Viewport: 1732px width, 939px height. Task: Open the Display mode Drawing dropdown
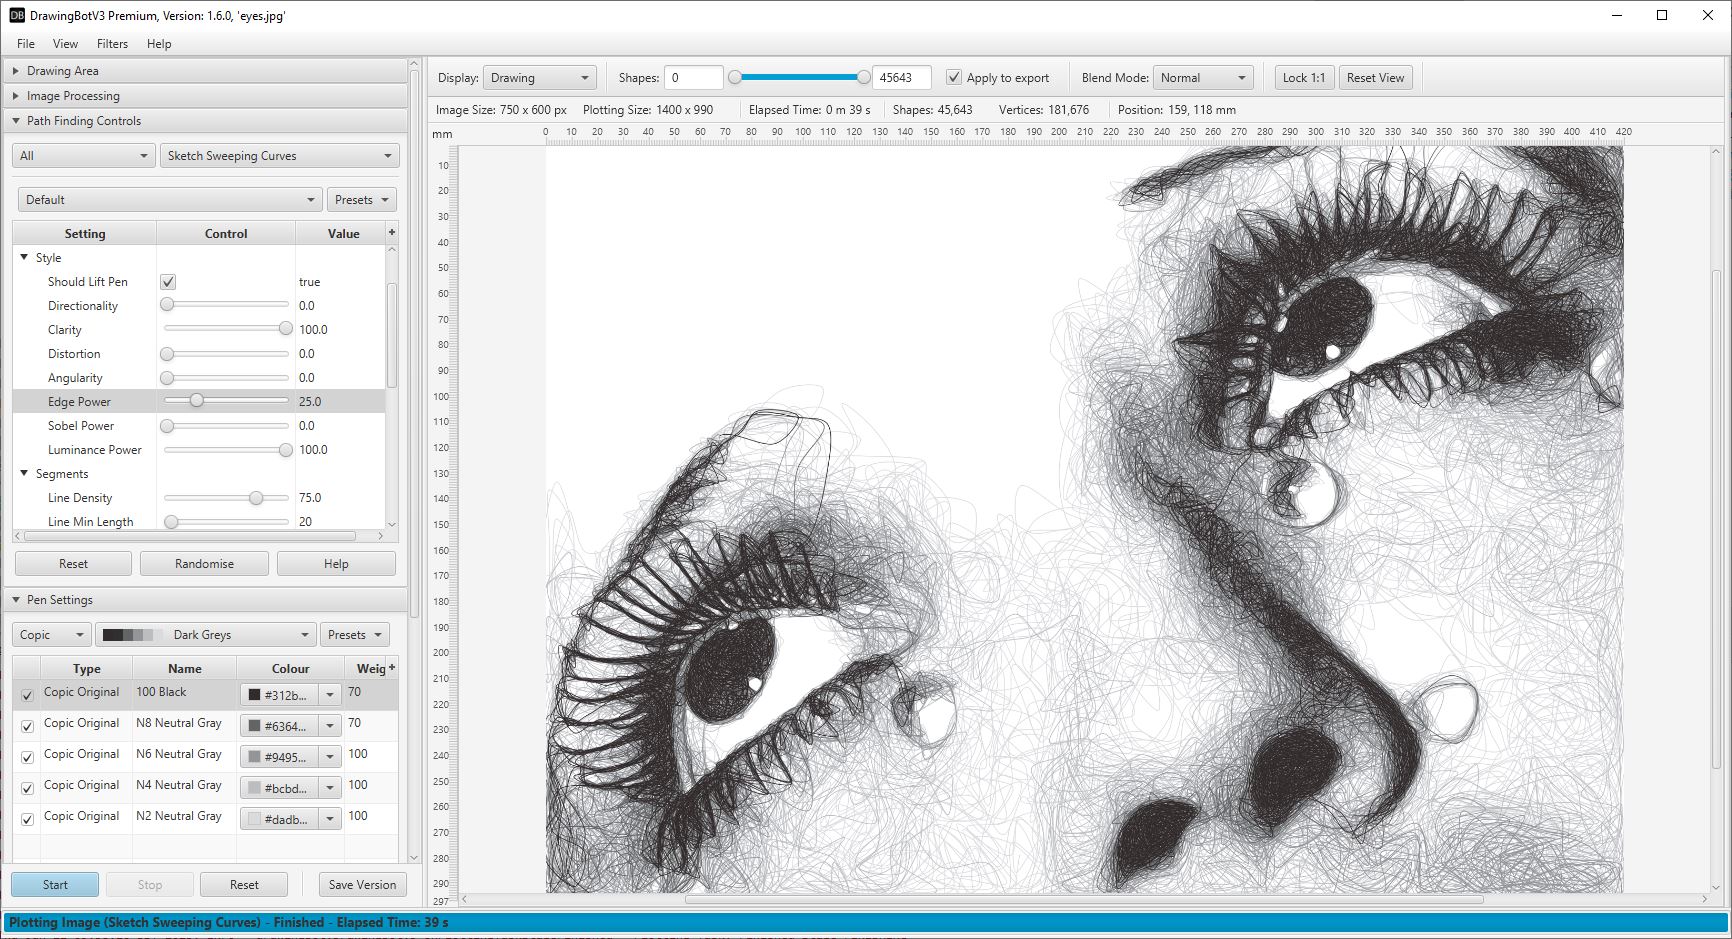[540, 77]
